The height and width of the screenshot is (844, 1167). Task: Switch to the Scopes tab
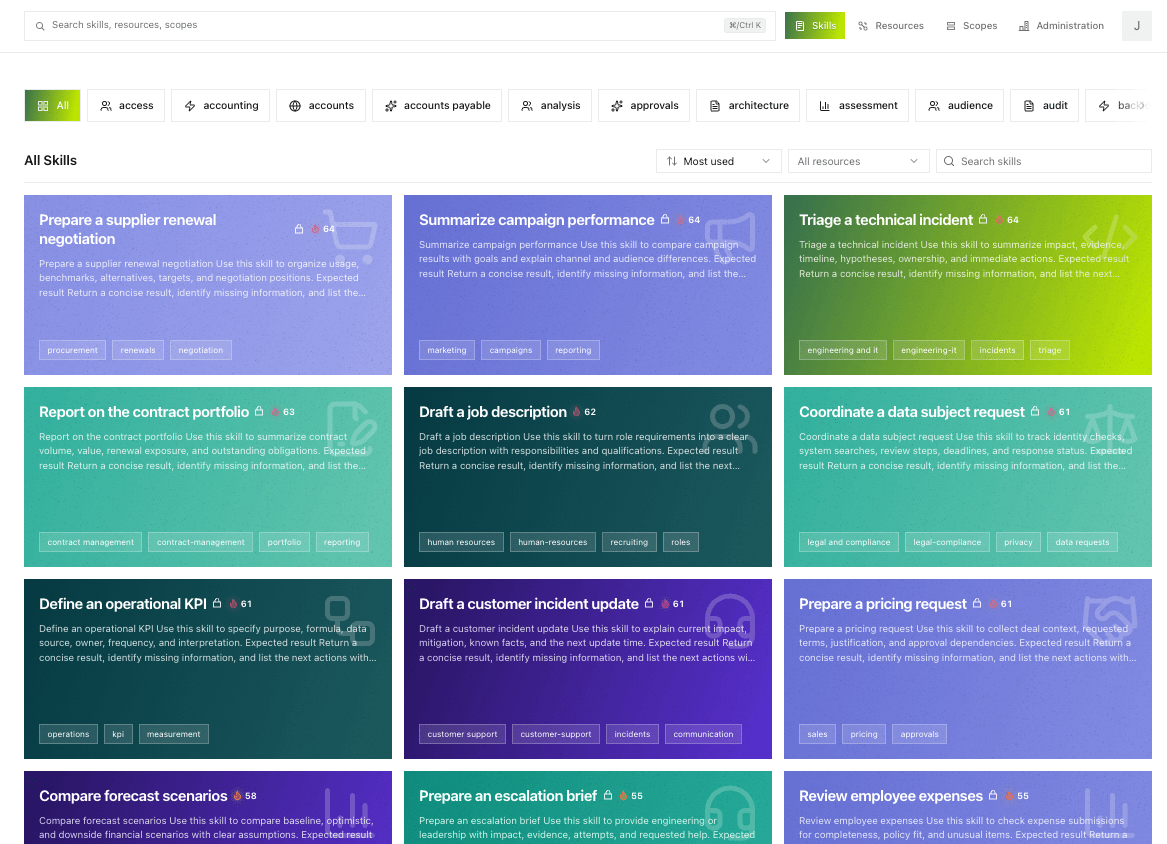click(x=971, y=26)
